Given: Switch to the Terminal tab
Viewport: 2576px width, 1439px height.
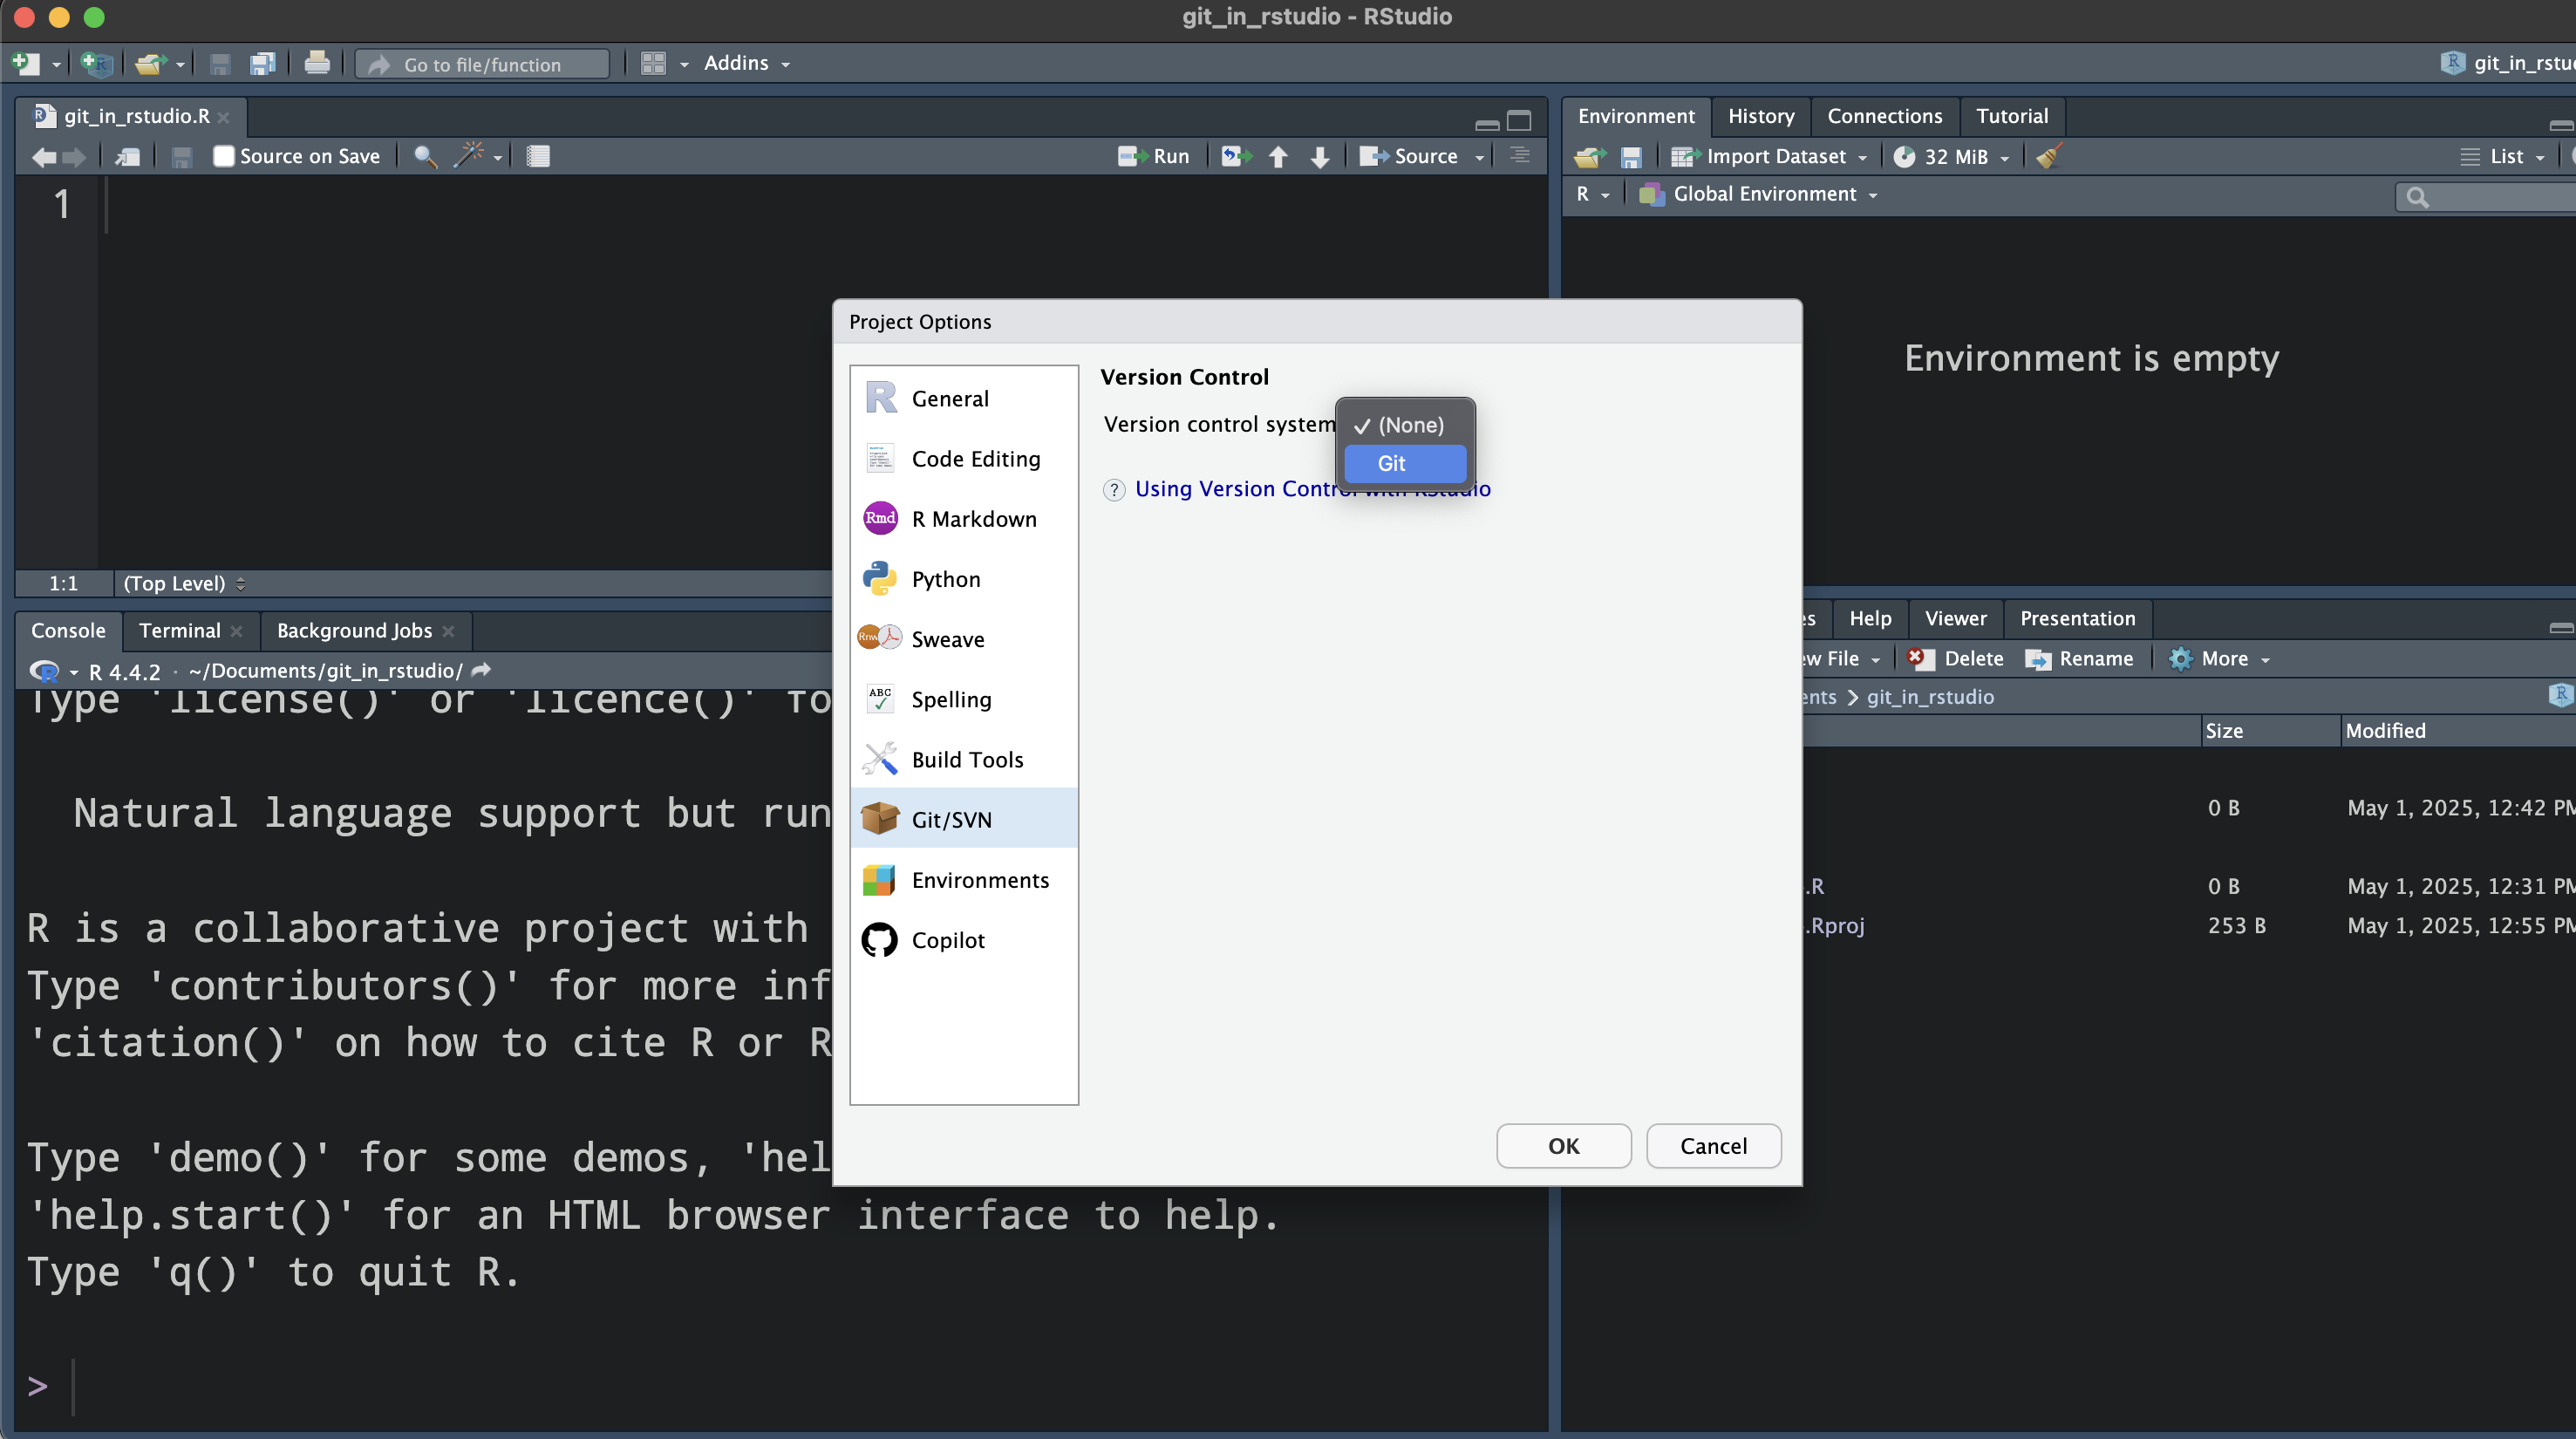Looking at the screenshot, I should point(180,630).
